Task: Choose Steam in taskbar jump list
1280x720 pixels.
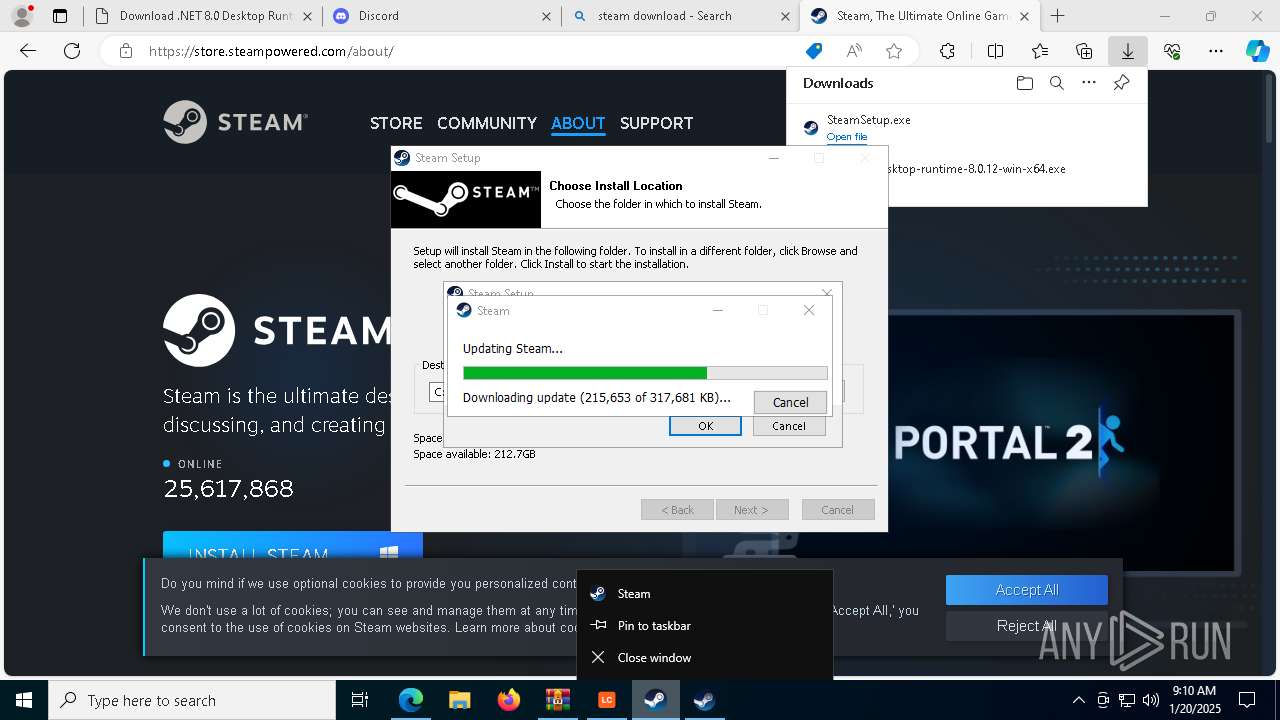Action: point(705,593)
